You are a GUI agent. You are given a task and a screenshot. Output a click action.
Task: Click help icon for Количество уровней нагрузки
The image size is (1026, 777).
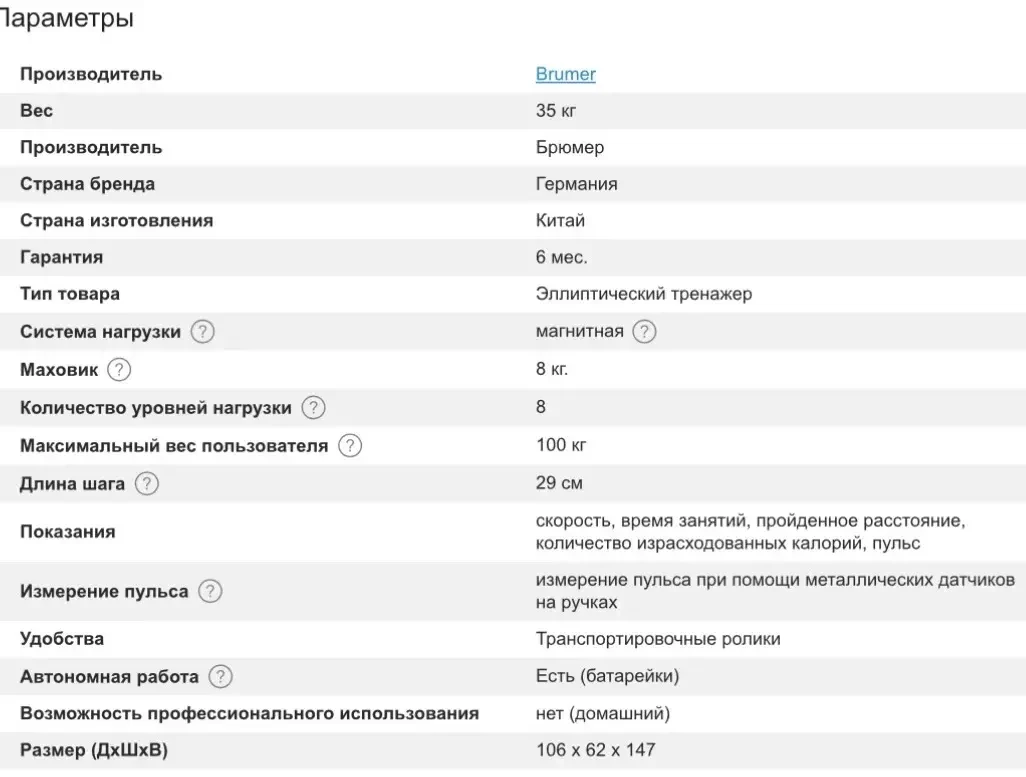[313, 408]
